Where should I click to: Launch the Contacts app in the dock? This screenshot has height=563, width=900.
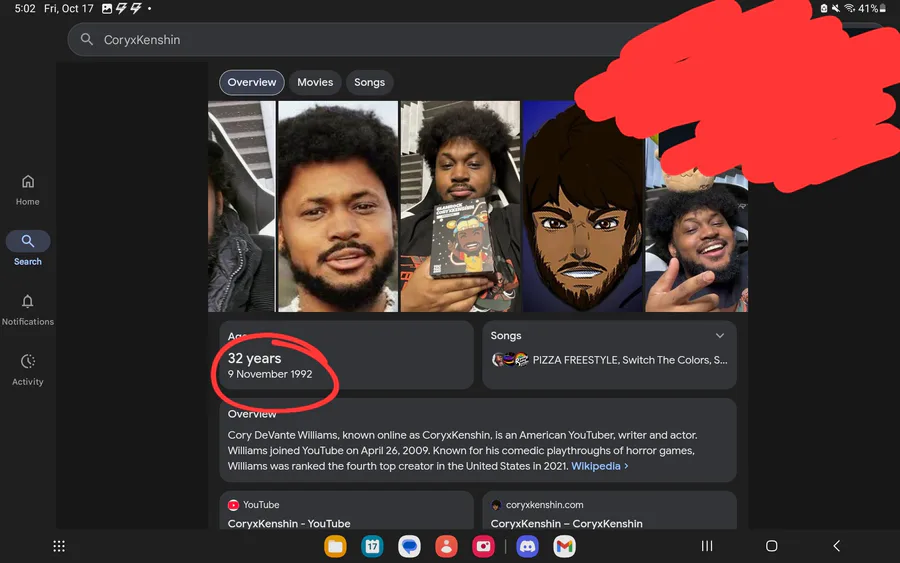tap(446, 546)
